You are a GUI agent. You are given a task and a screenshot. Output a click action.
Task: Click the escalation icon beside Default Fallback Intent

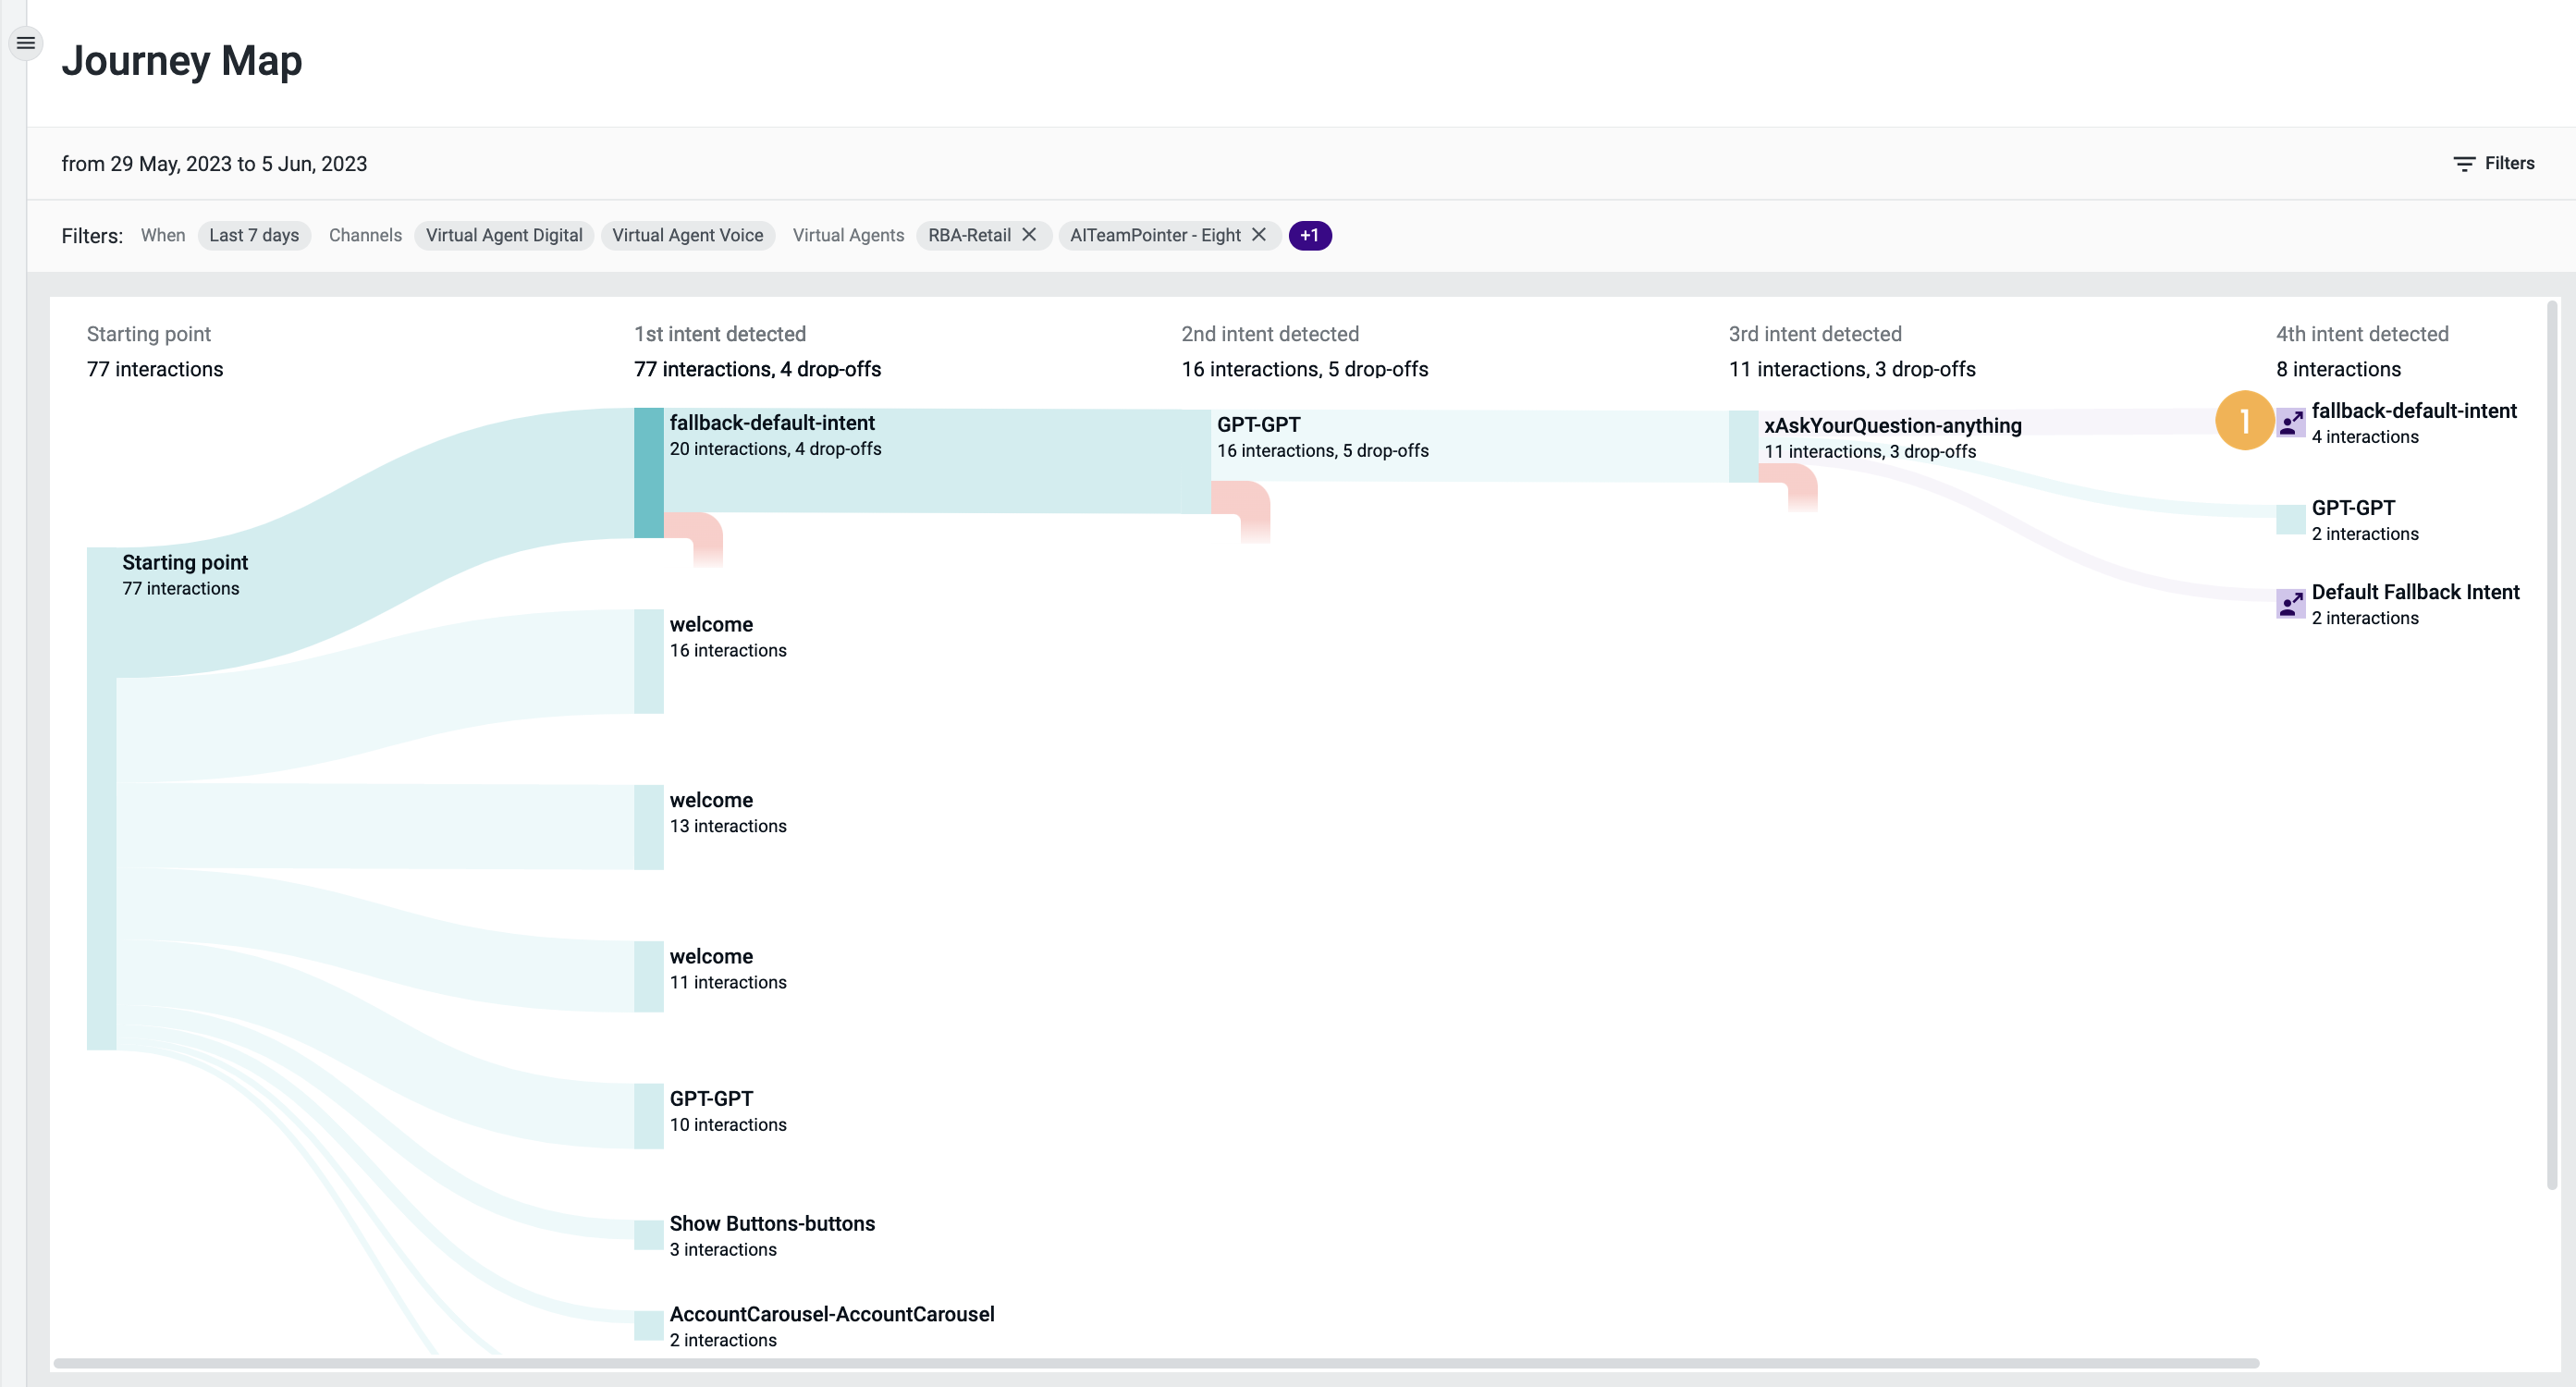click(x=2291, y=604)
